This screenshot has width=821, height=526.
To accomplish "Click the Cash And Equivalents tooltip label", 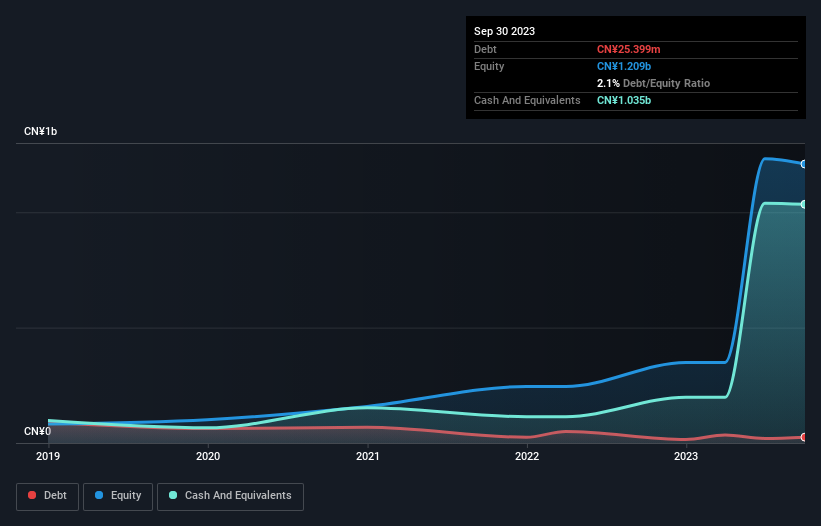I will point(527,100).
